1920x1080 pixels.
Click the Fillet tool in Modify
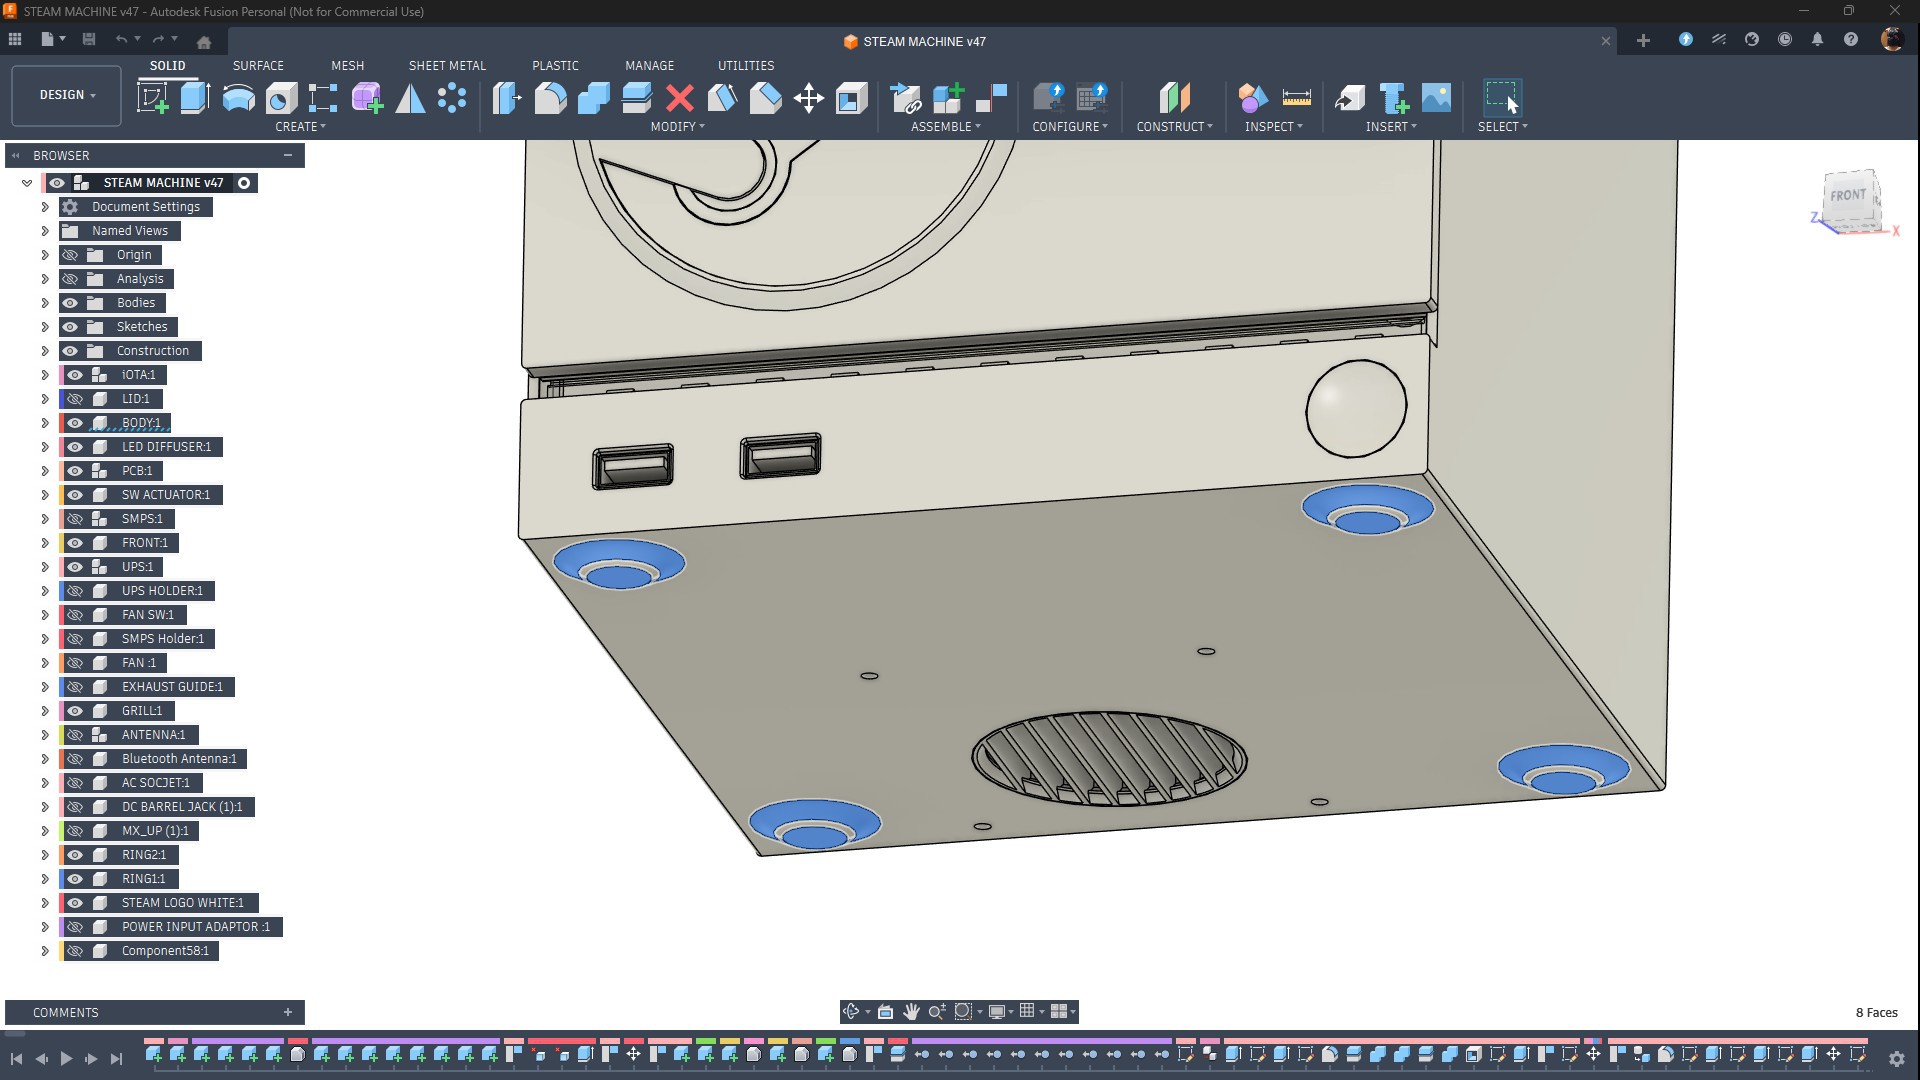(550, 98)
